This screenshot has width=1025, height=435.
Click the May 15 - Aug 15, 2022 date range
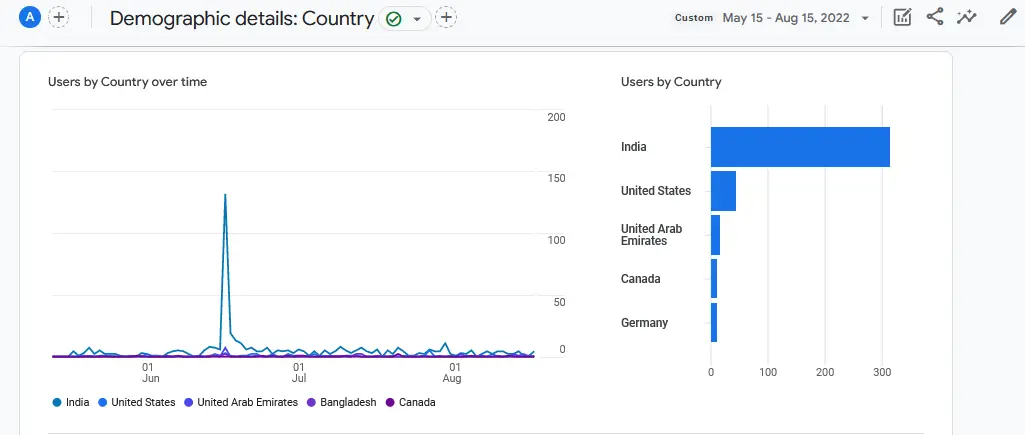(787, 18)
